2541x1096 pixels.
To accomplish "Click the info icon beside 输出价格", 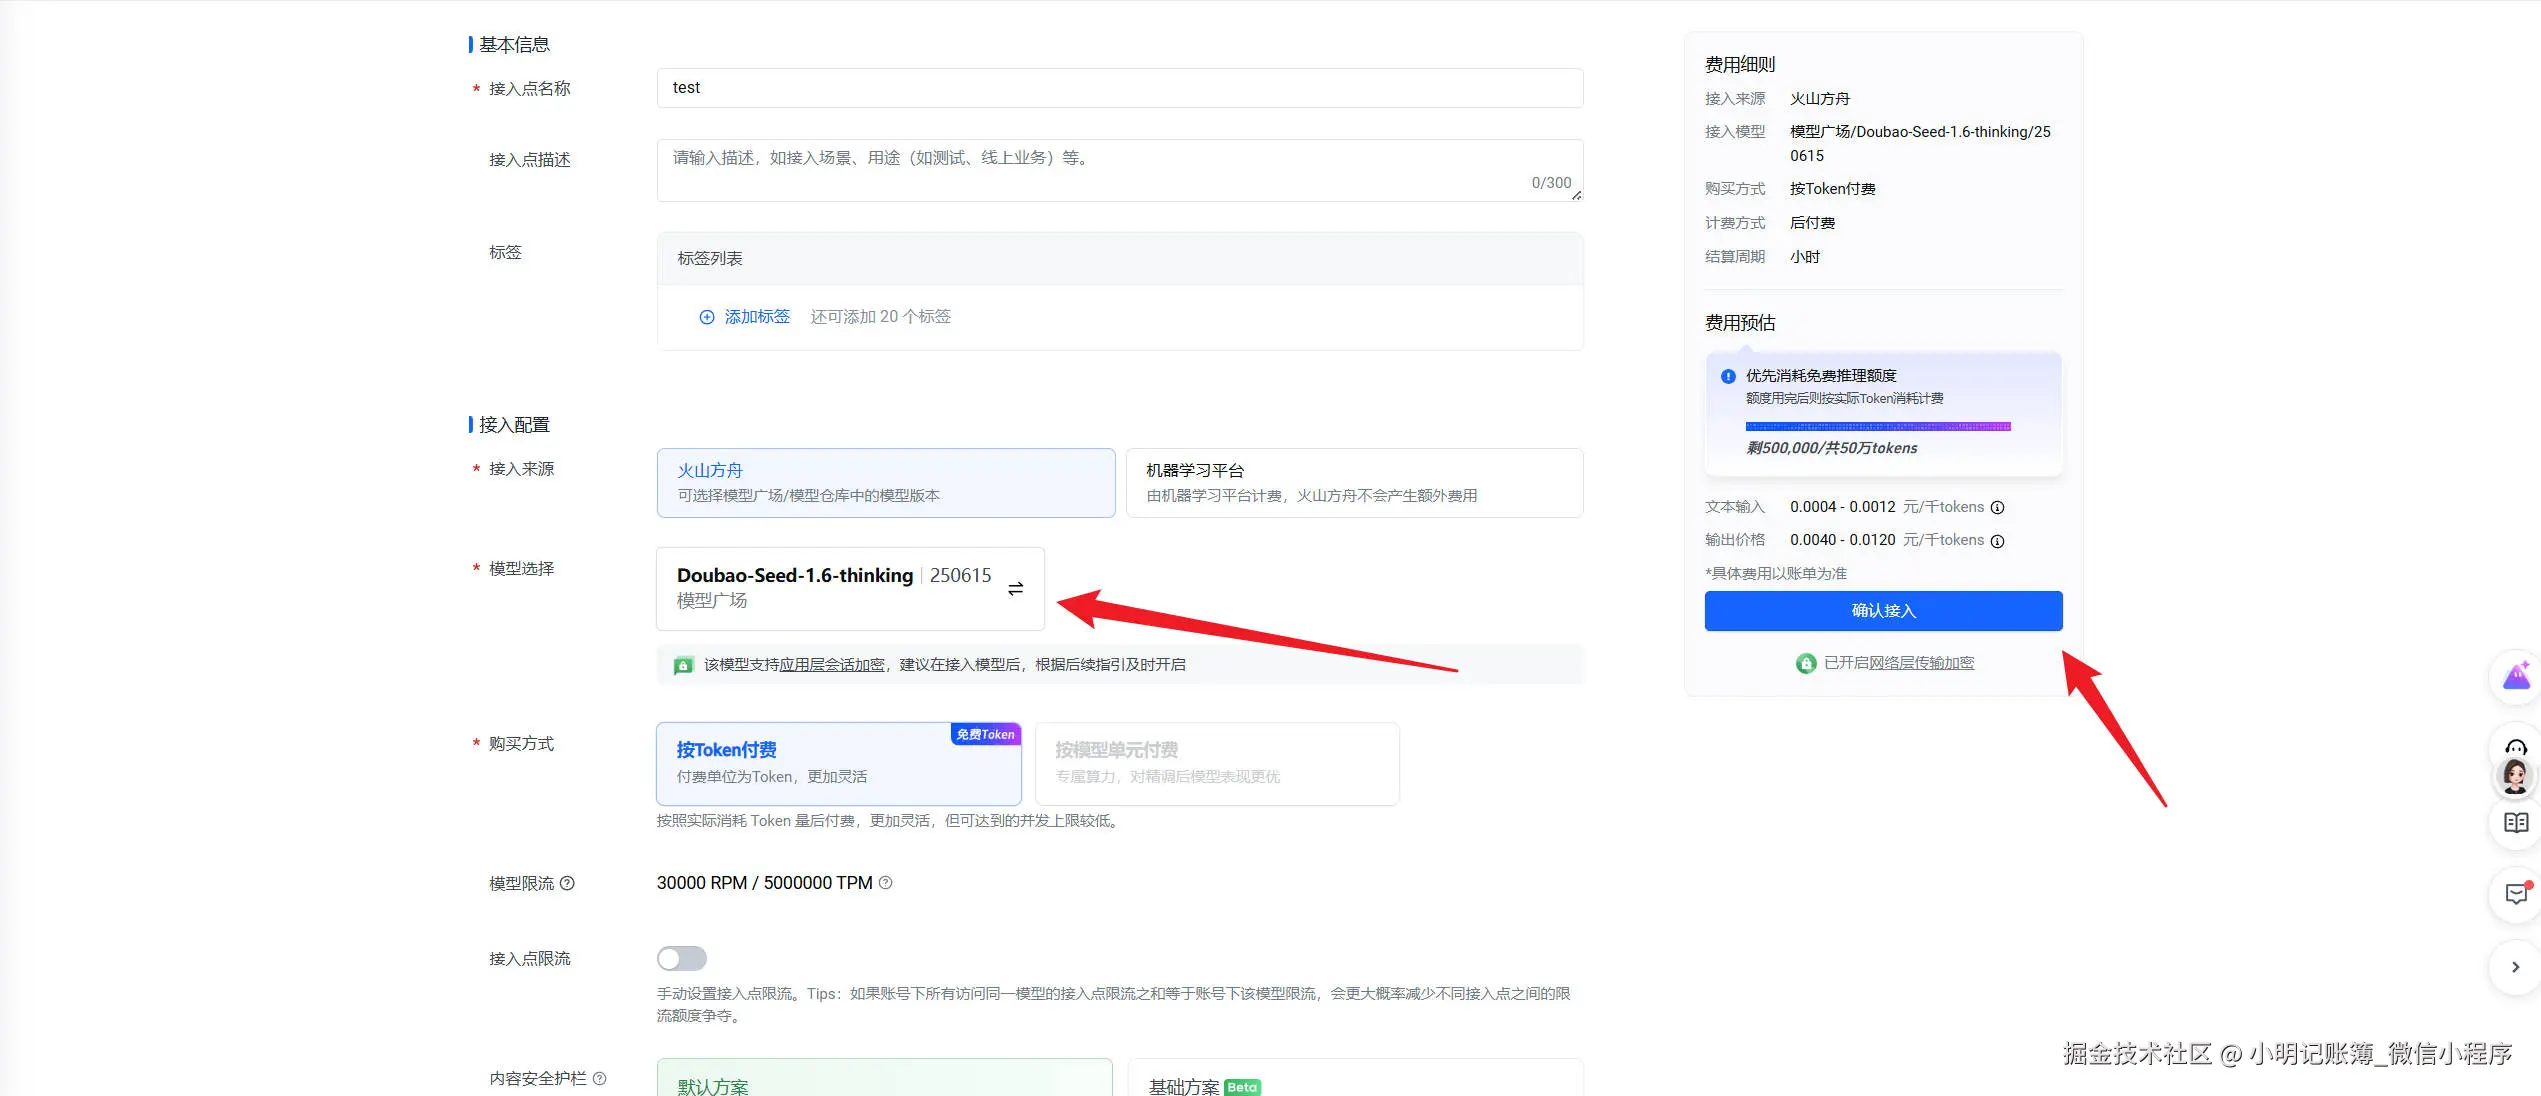I will [x=1997, y=541].
